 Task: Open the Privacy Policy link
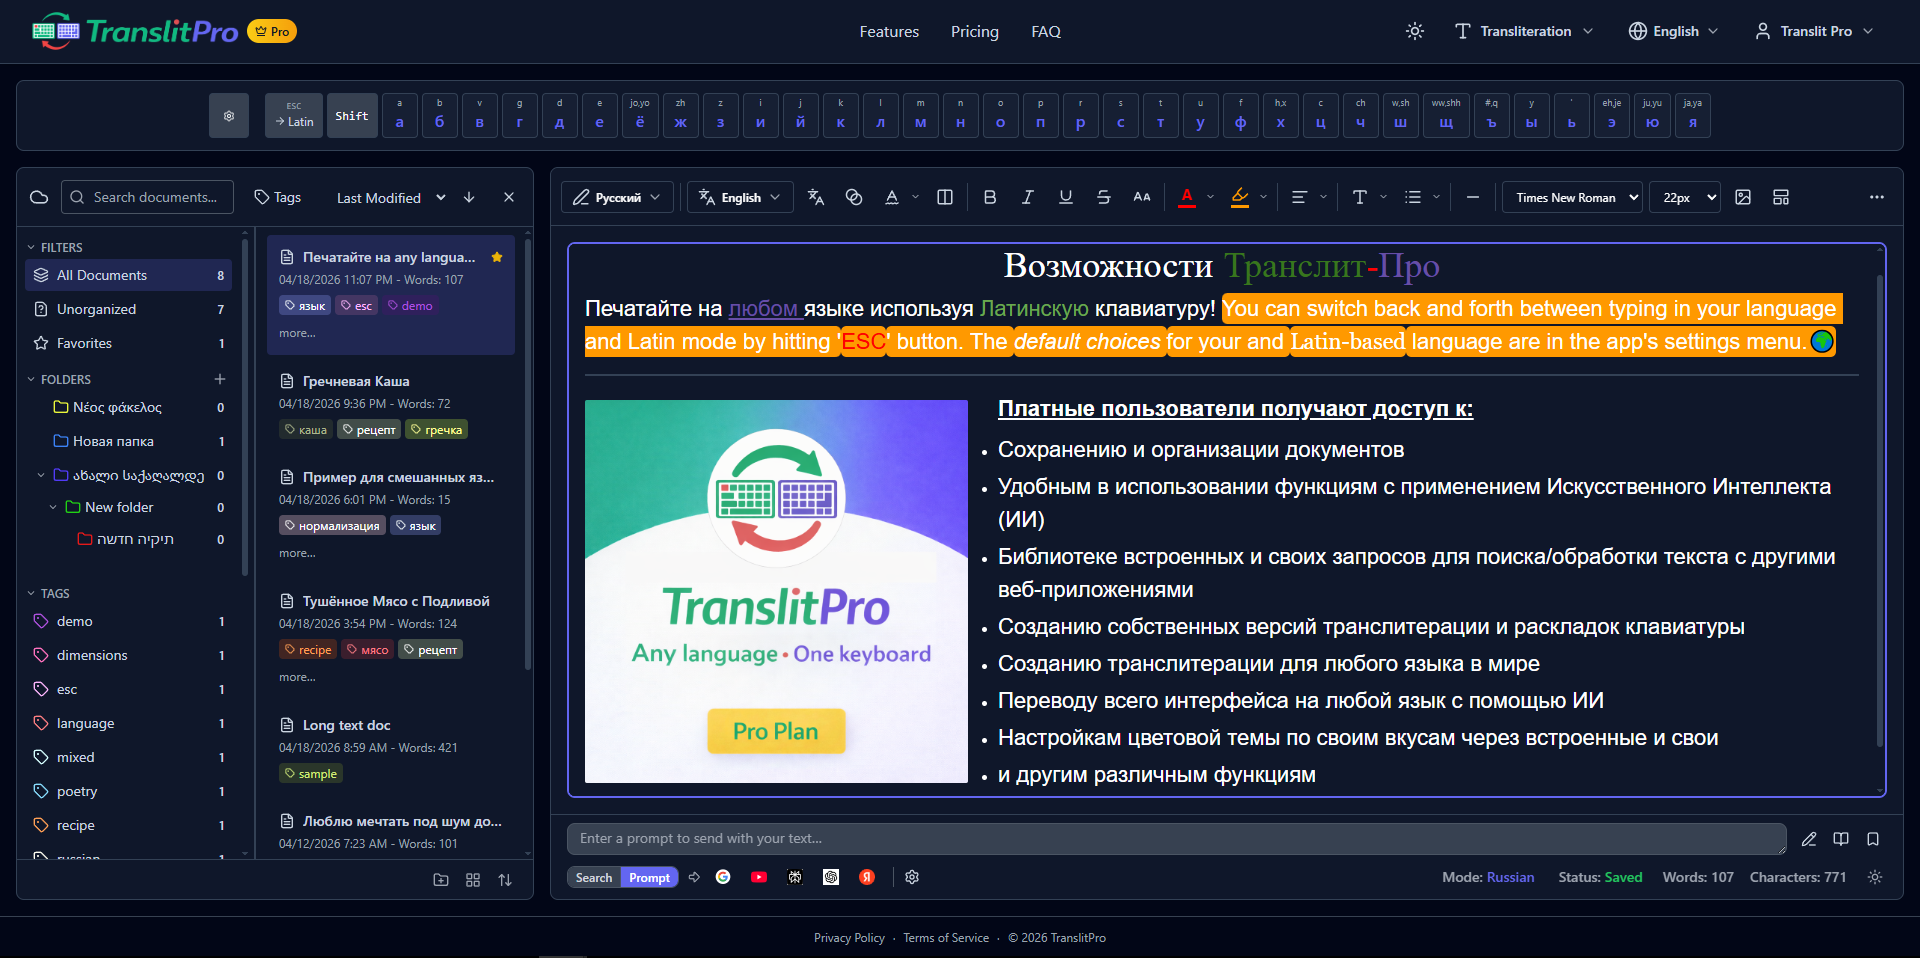849,938
